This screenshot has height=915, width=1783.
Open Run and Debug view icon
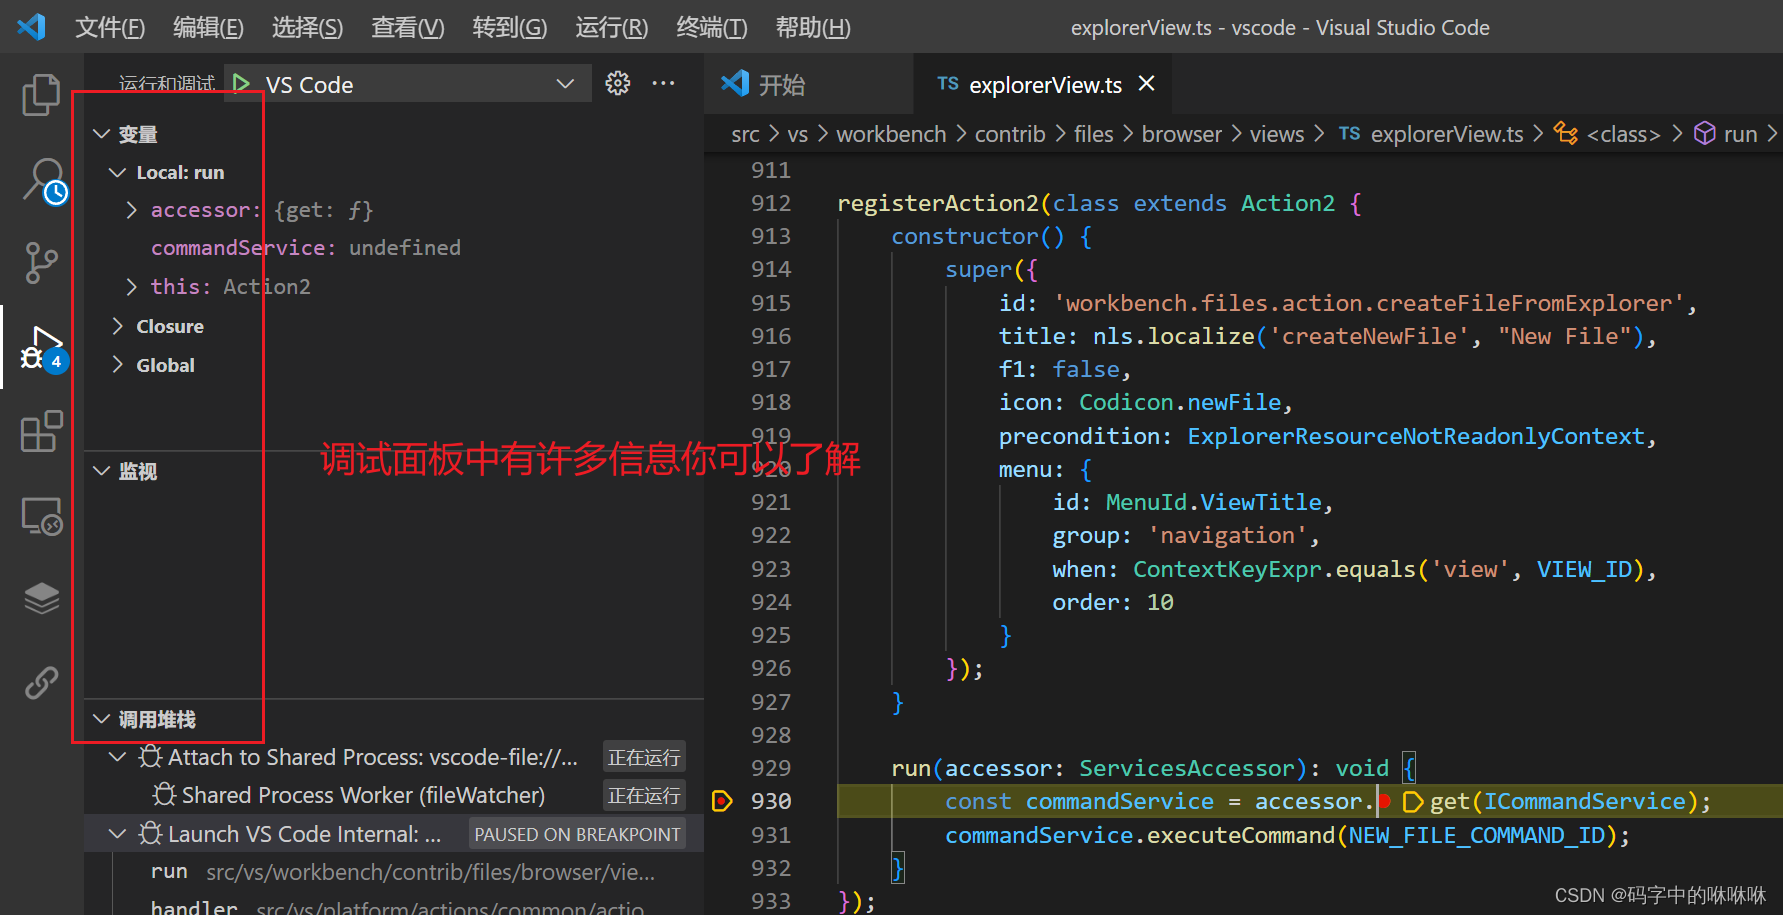[43, 348]
